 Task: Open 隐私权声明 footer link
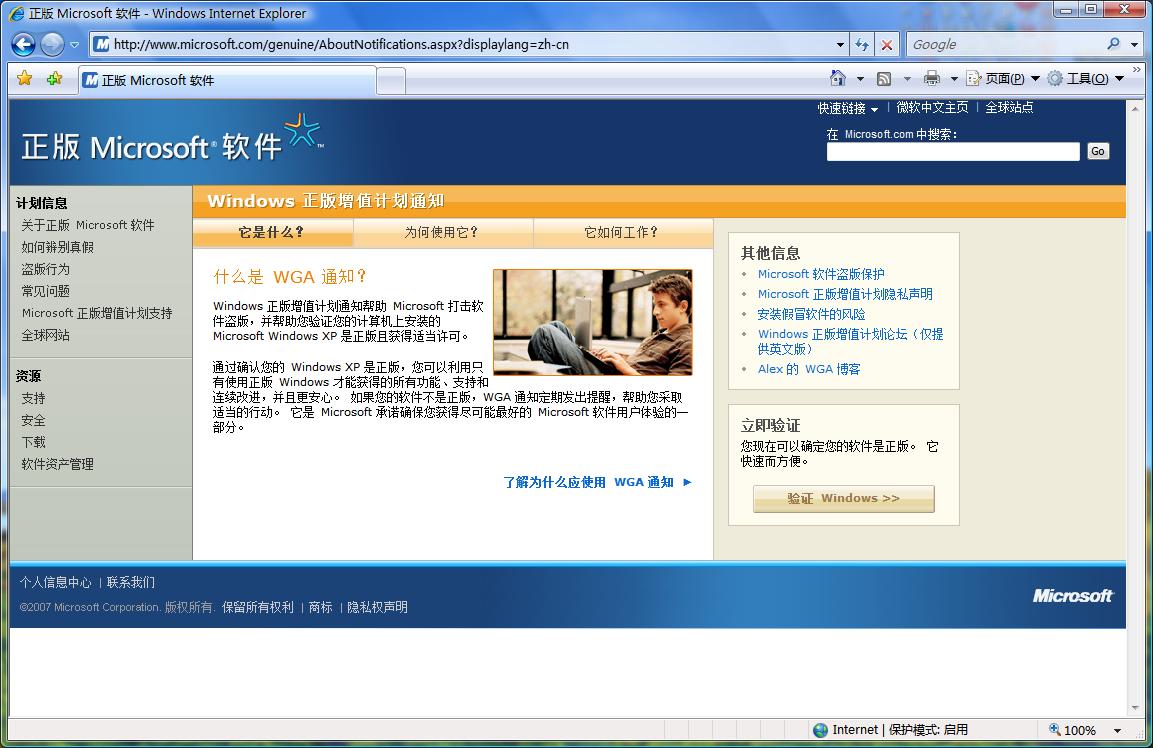pyautogui.click(x=377, y=608)
